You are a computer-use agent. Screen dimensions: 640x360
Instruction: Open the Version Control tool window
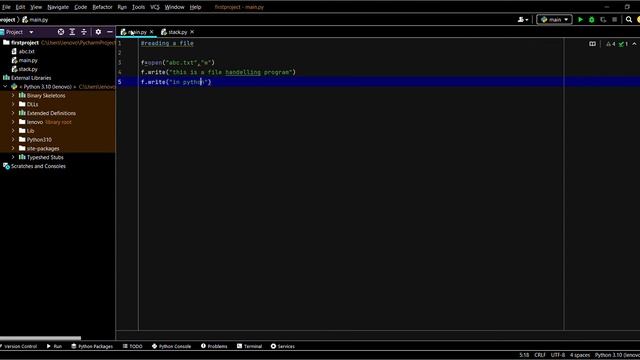pyautogui.click(x=18, y=346)
